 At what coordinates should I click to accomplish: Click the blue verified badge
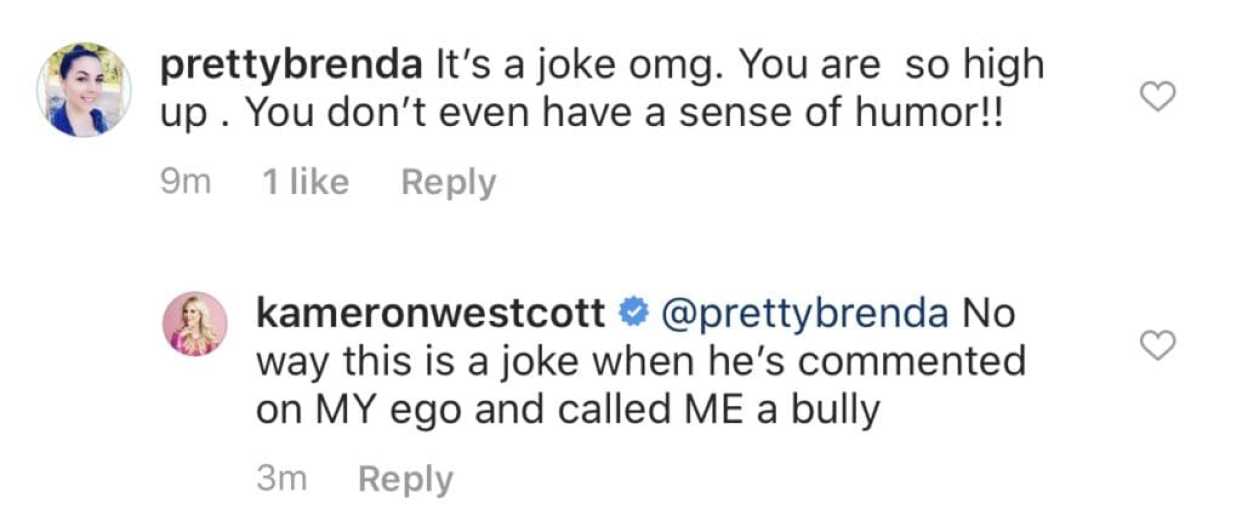pos(631,314)
